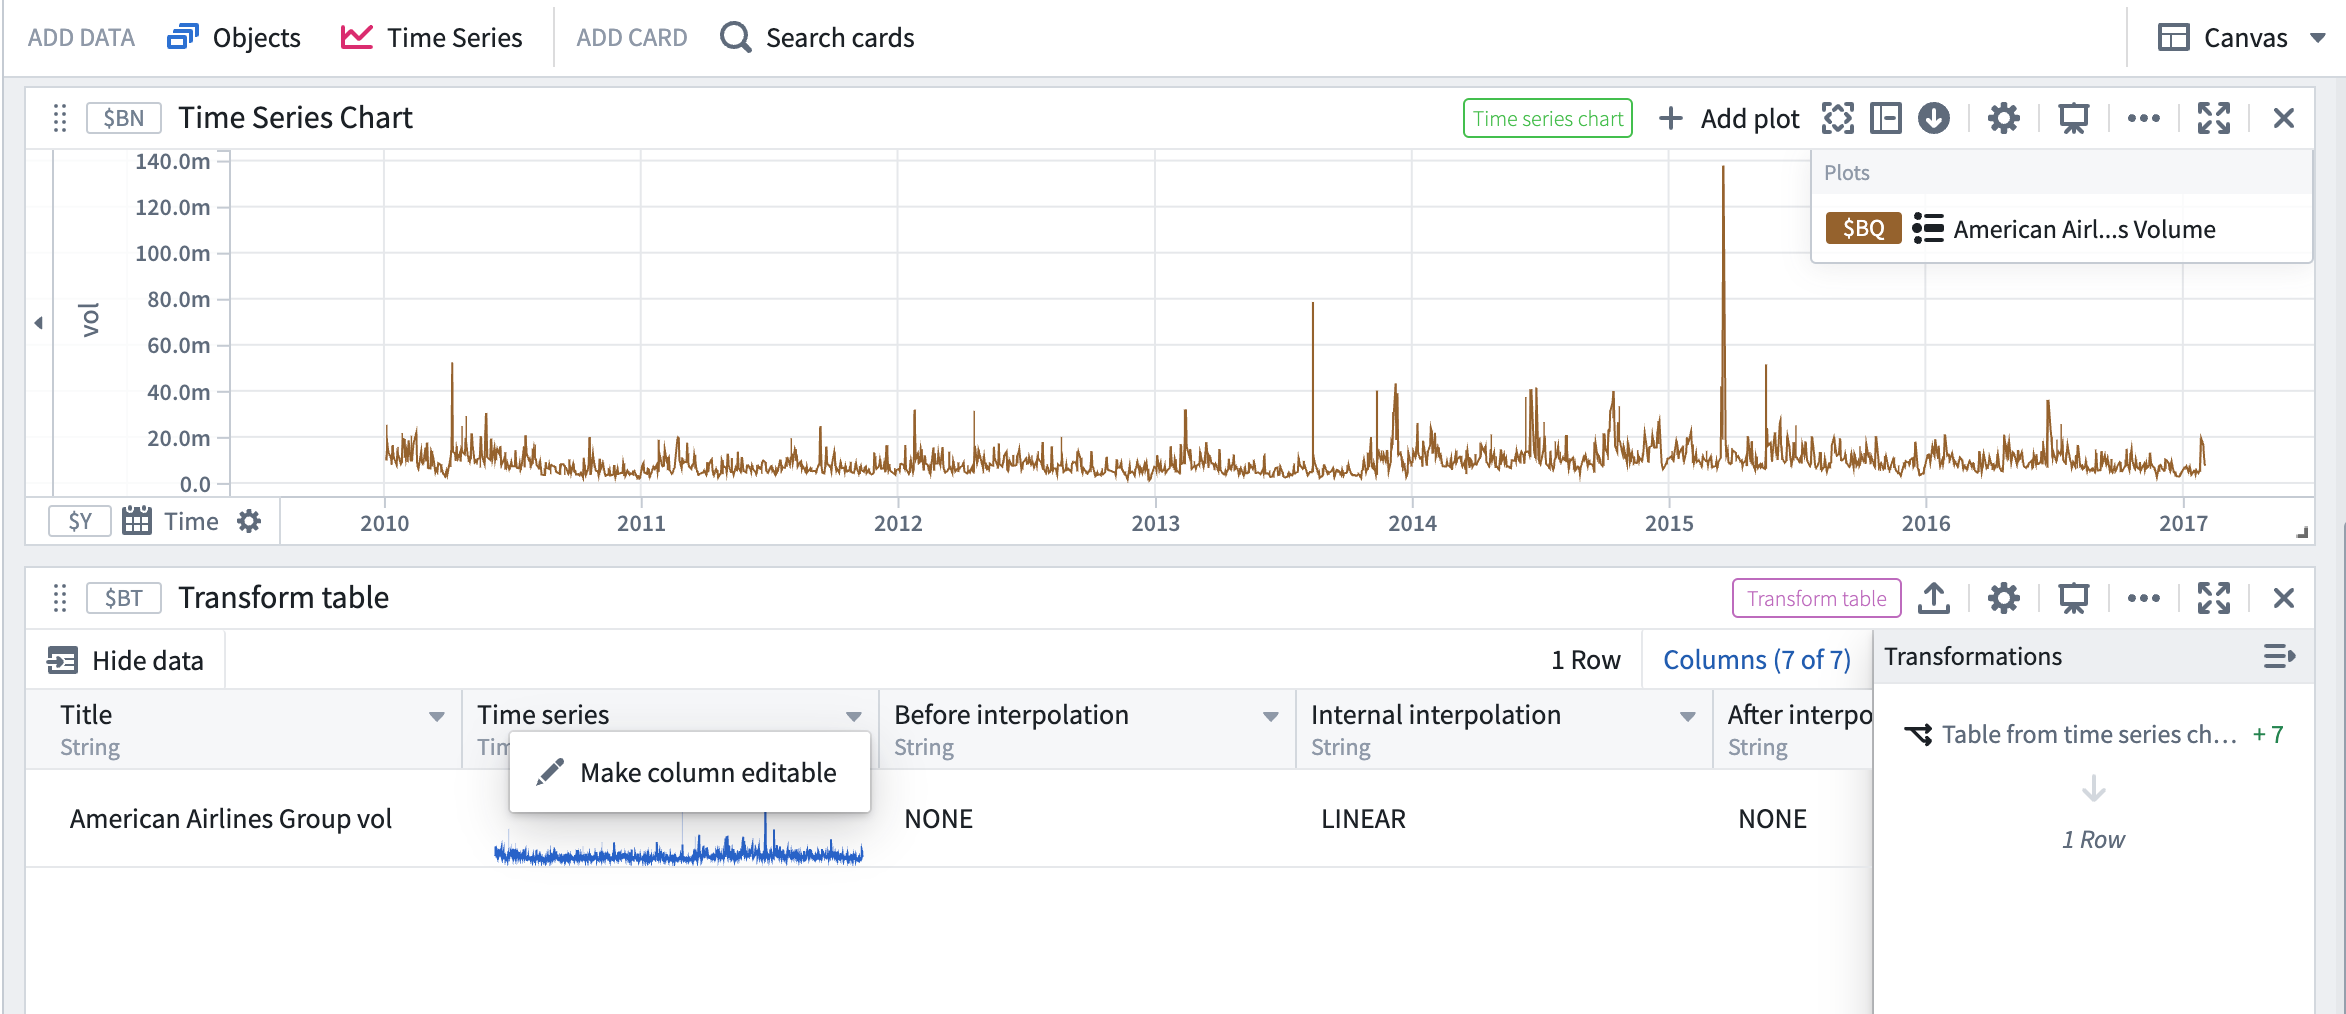Collapse the Transformations panel icon
The image size is (2346, 1014).
2279,656
